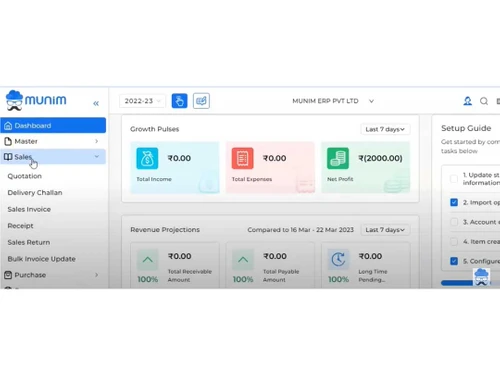
Task: Click Compared to 16 Mar - 22 Mar 2023 text
Action: tap(300, 230)
